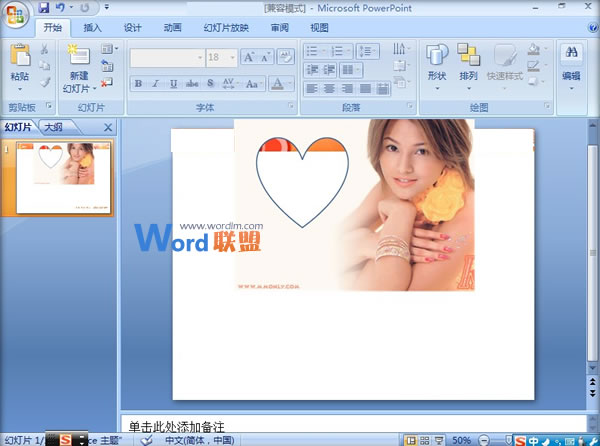Switch to the 视图 ribbon tab

pyautogui.click(x=320, y=28)
